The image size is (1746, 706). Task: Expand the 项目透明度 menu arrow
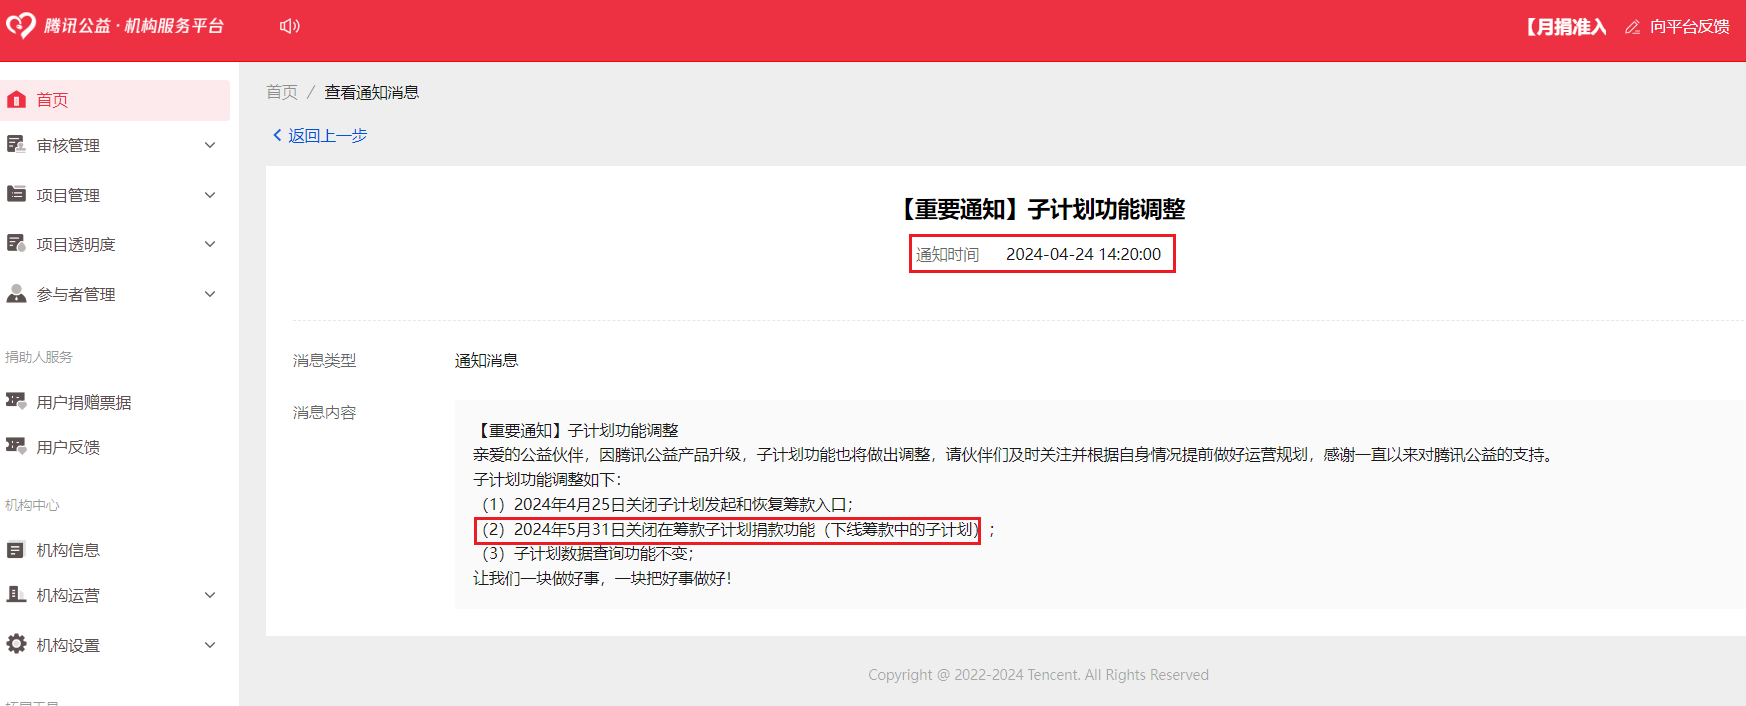click(x=210, y=244)
